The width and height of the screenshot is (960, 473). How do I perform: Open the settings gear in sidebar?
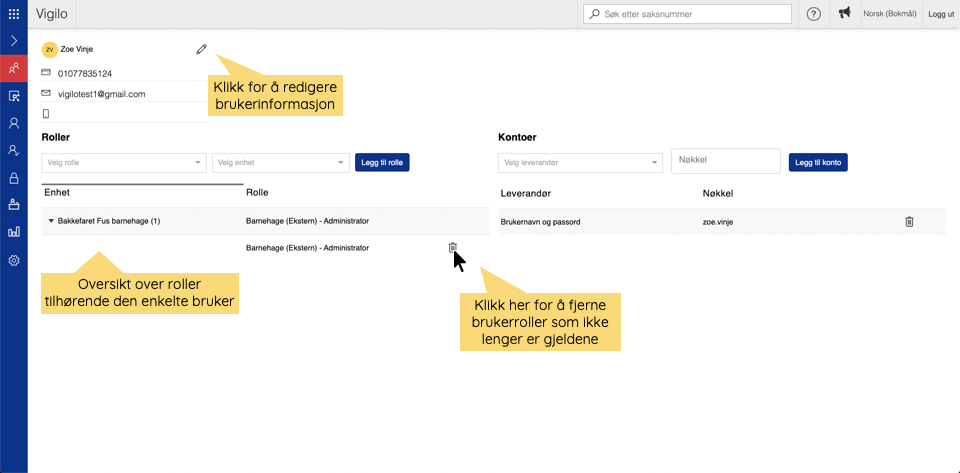[x=14, y=260]
